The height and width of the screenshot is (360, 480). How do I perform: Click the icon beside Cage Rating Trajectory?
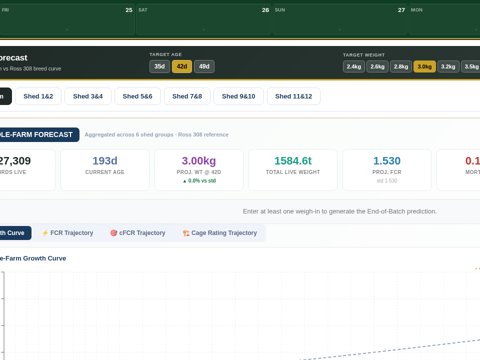pos(186,233)
